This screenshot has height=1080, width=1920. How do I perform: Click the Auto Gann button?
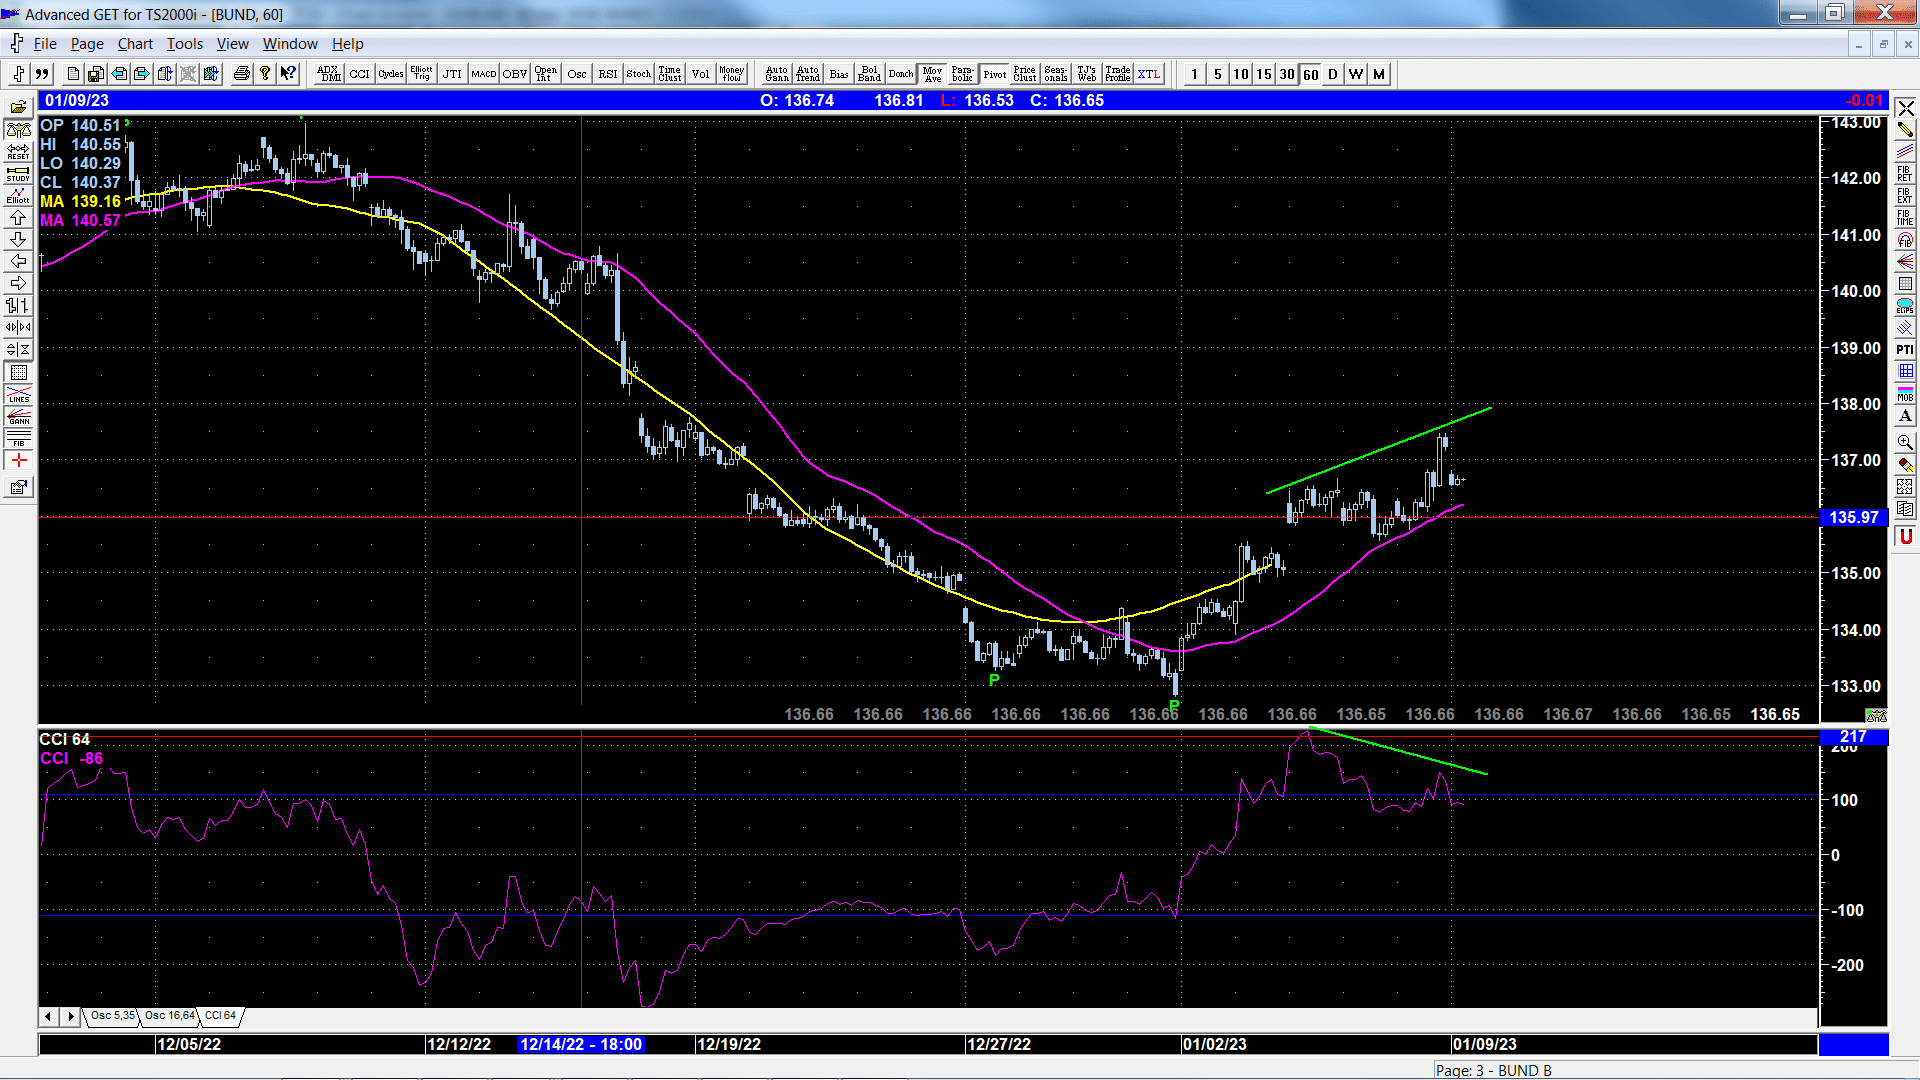pyautogui.click(x=777, y=74)
